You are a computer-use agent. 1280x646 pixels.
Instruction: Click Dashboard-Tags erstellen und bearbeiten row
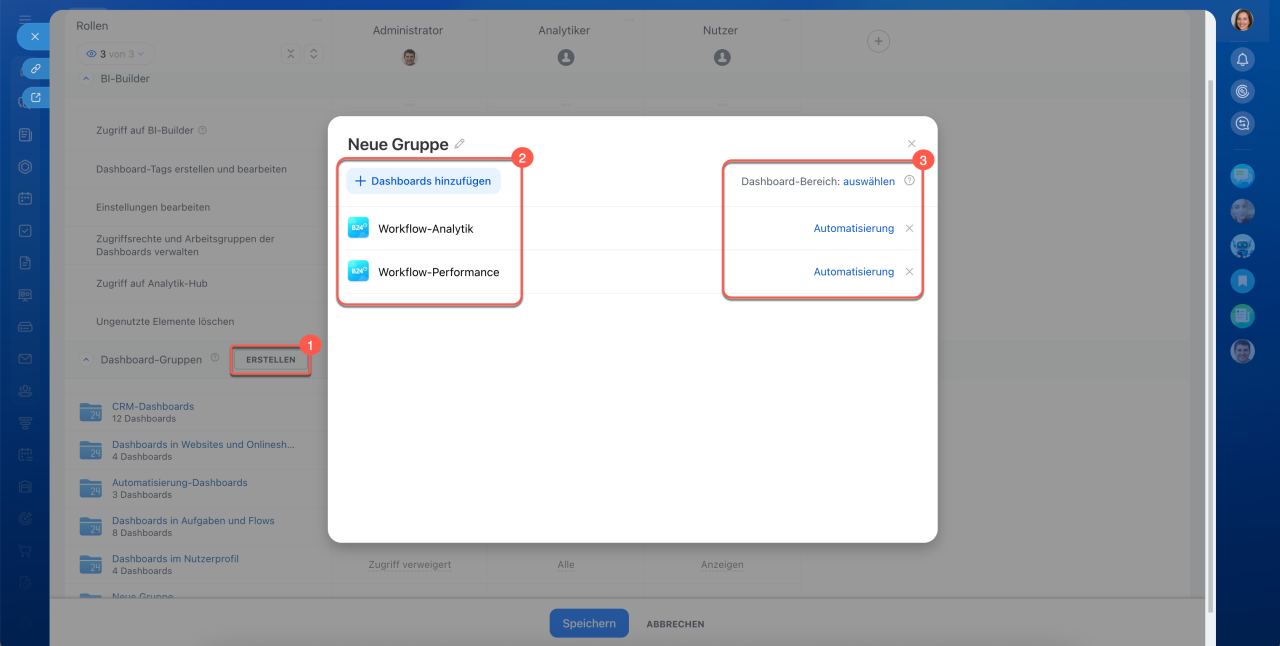click(191, 169)
